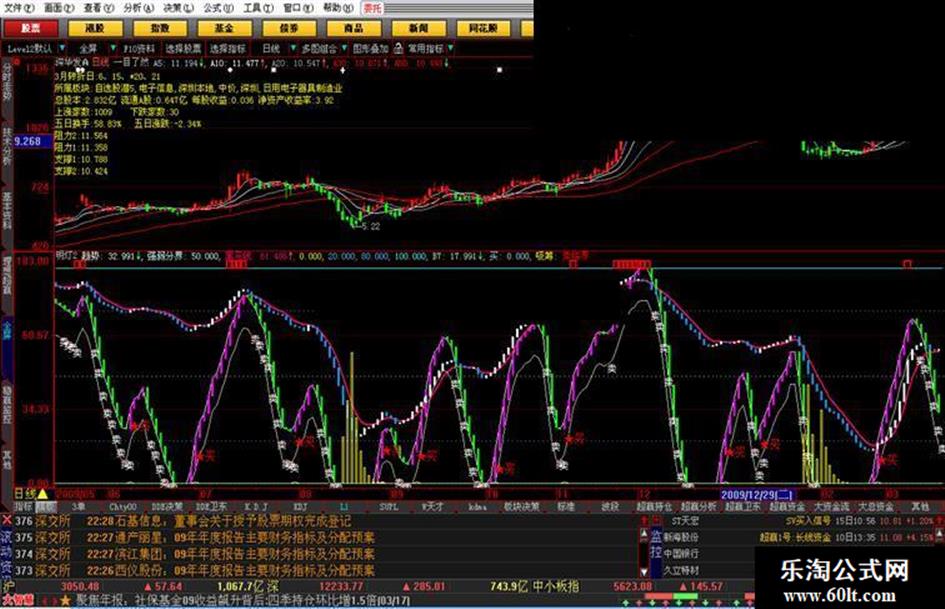
Task: Select the 3章 indicator tab
Action: click(78, 507)
